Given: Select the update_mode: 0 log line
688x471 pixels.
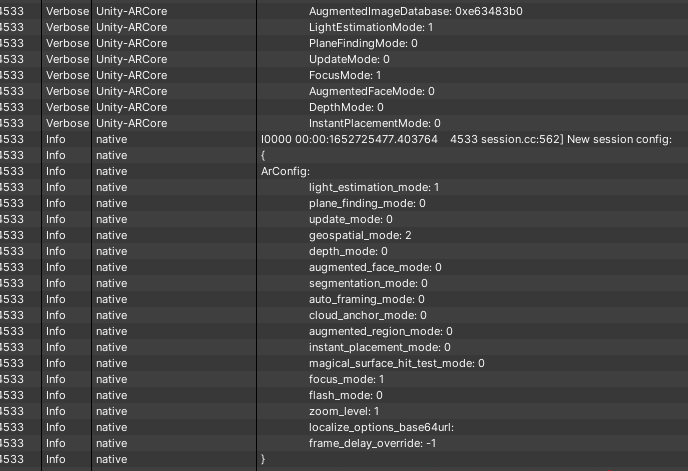Looking at the screenshot, I should (x=351, y=219).
